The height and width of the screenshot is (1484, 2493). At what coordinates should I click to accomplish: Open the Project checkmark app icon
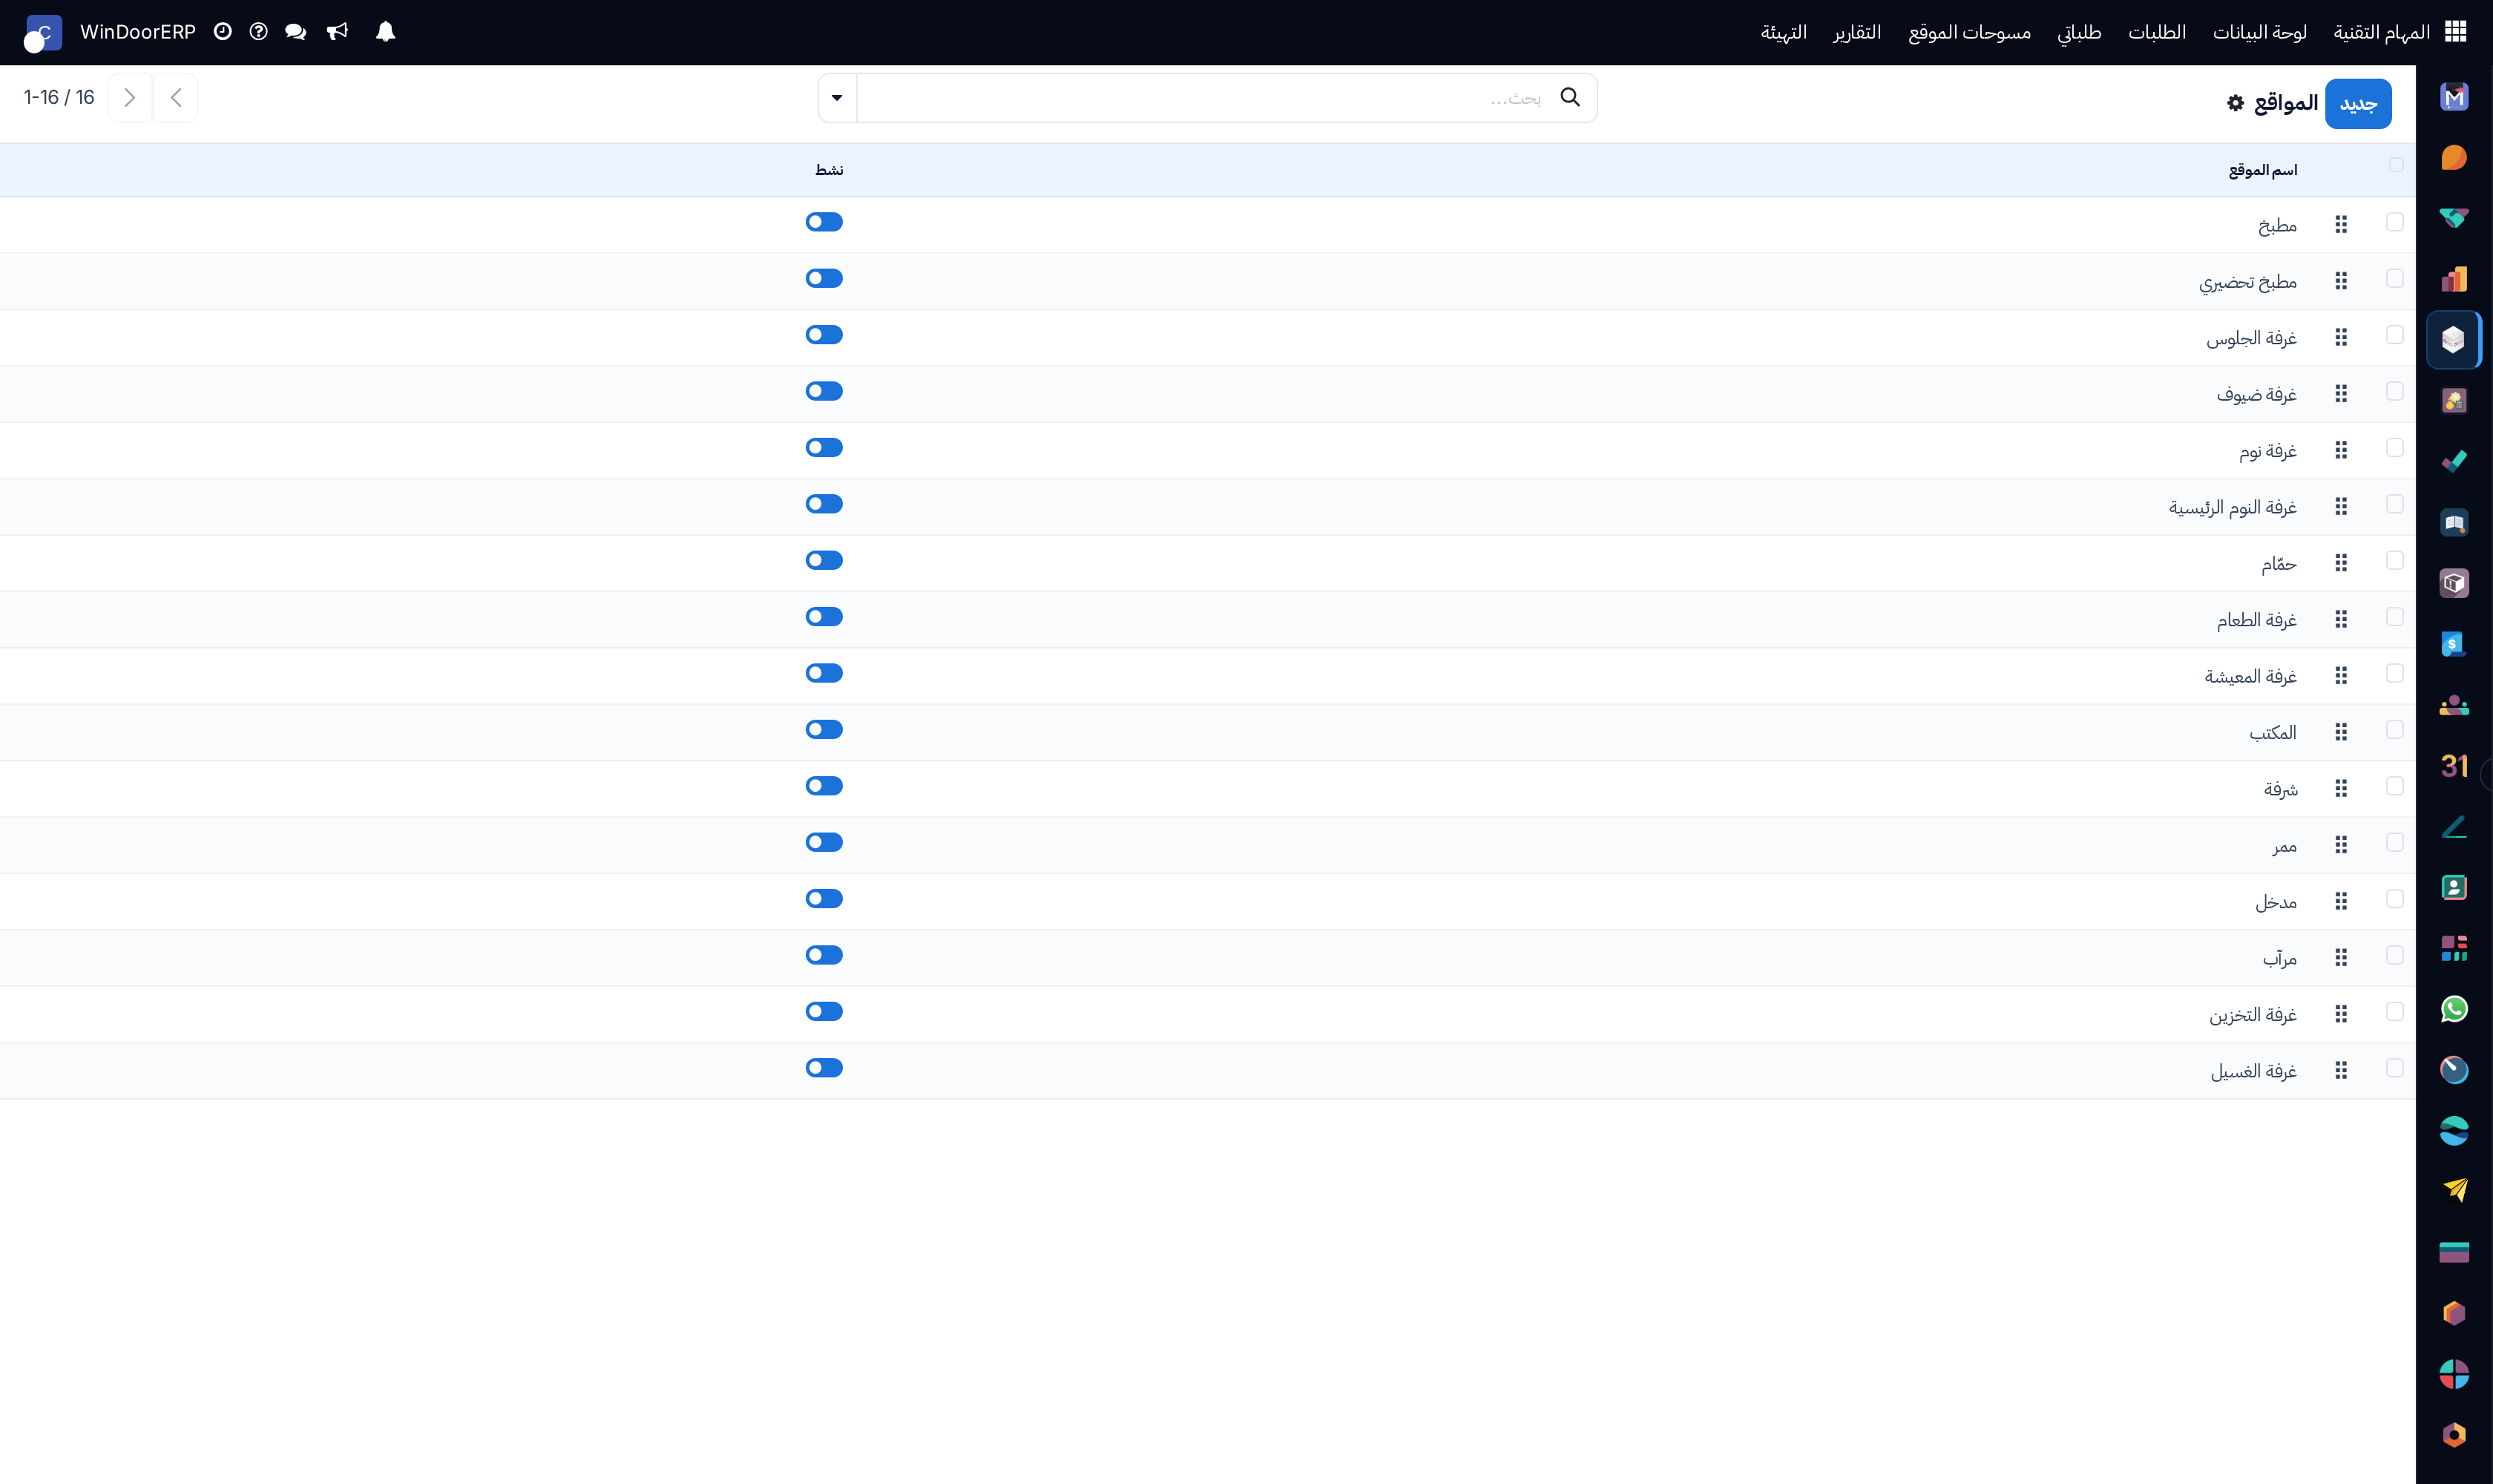2454,461
